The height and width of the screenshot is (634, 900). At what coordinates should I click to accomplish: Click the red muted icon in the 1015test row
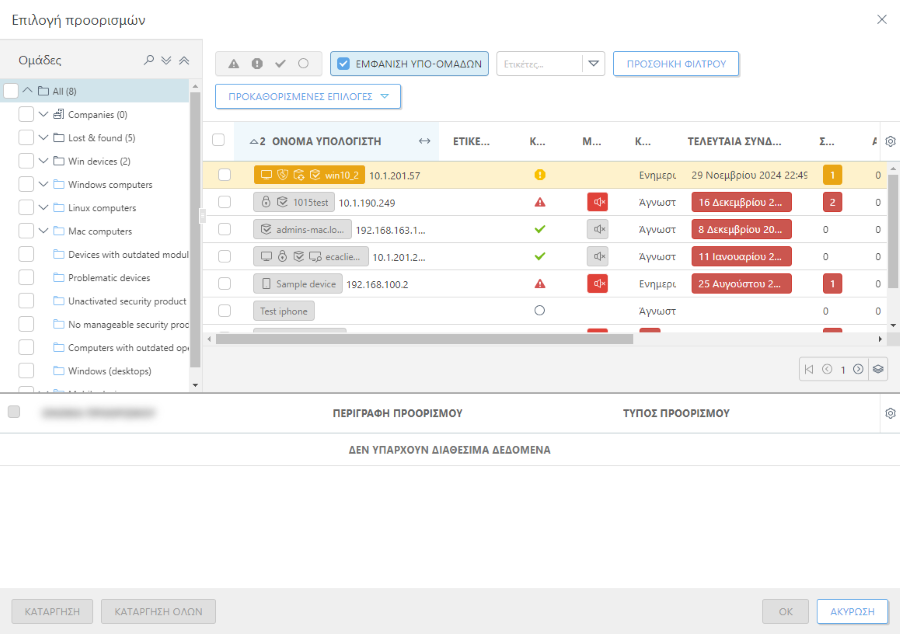pyautogui.click(x=597, y=202)
